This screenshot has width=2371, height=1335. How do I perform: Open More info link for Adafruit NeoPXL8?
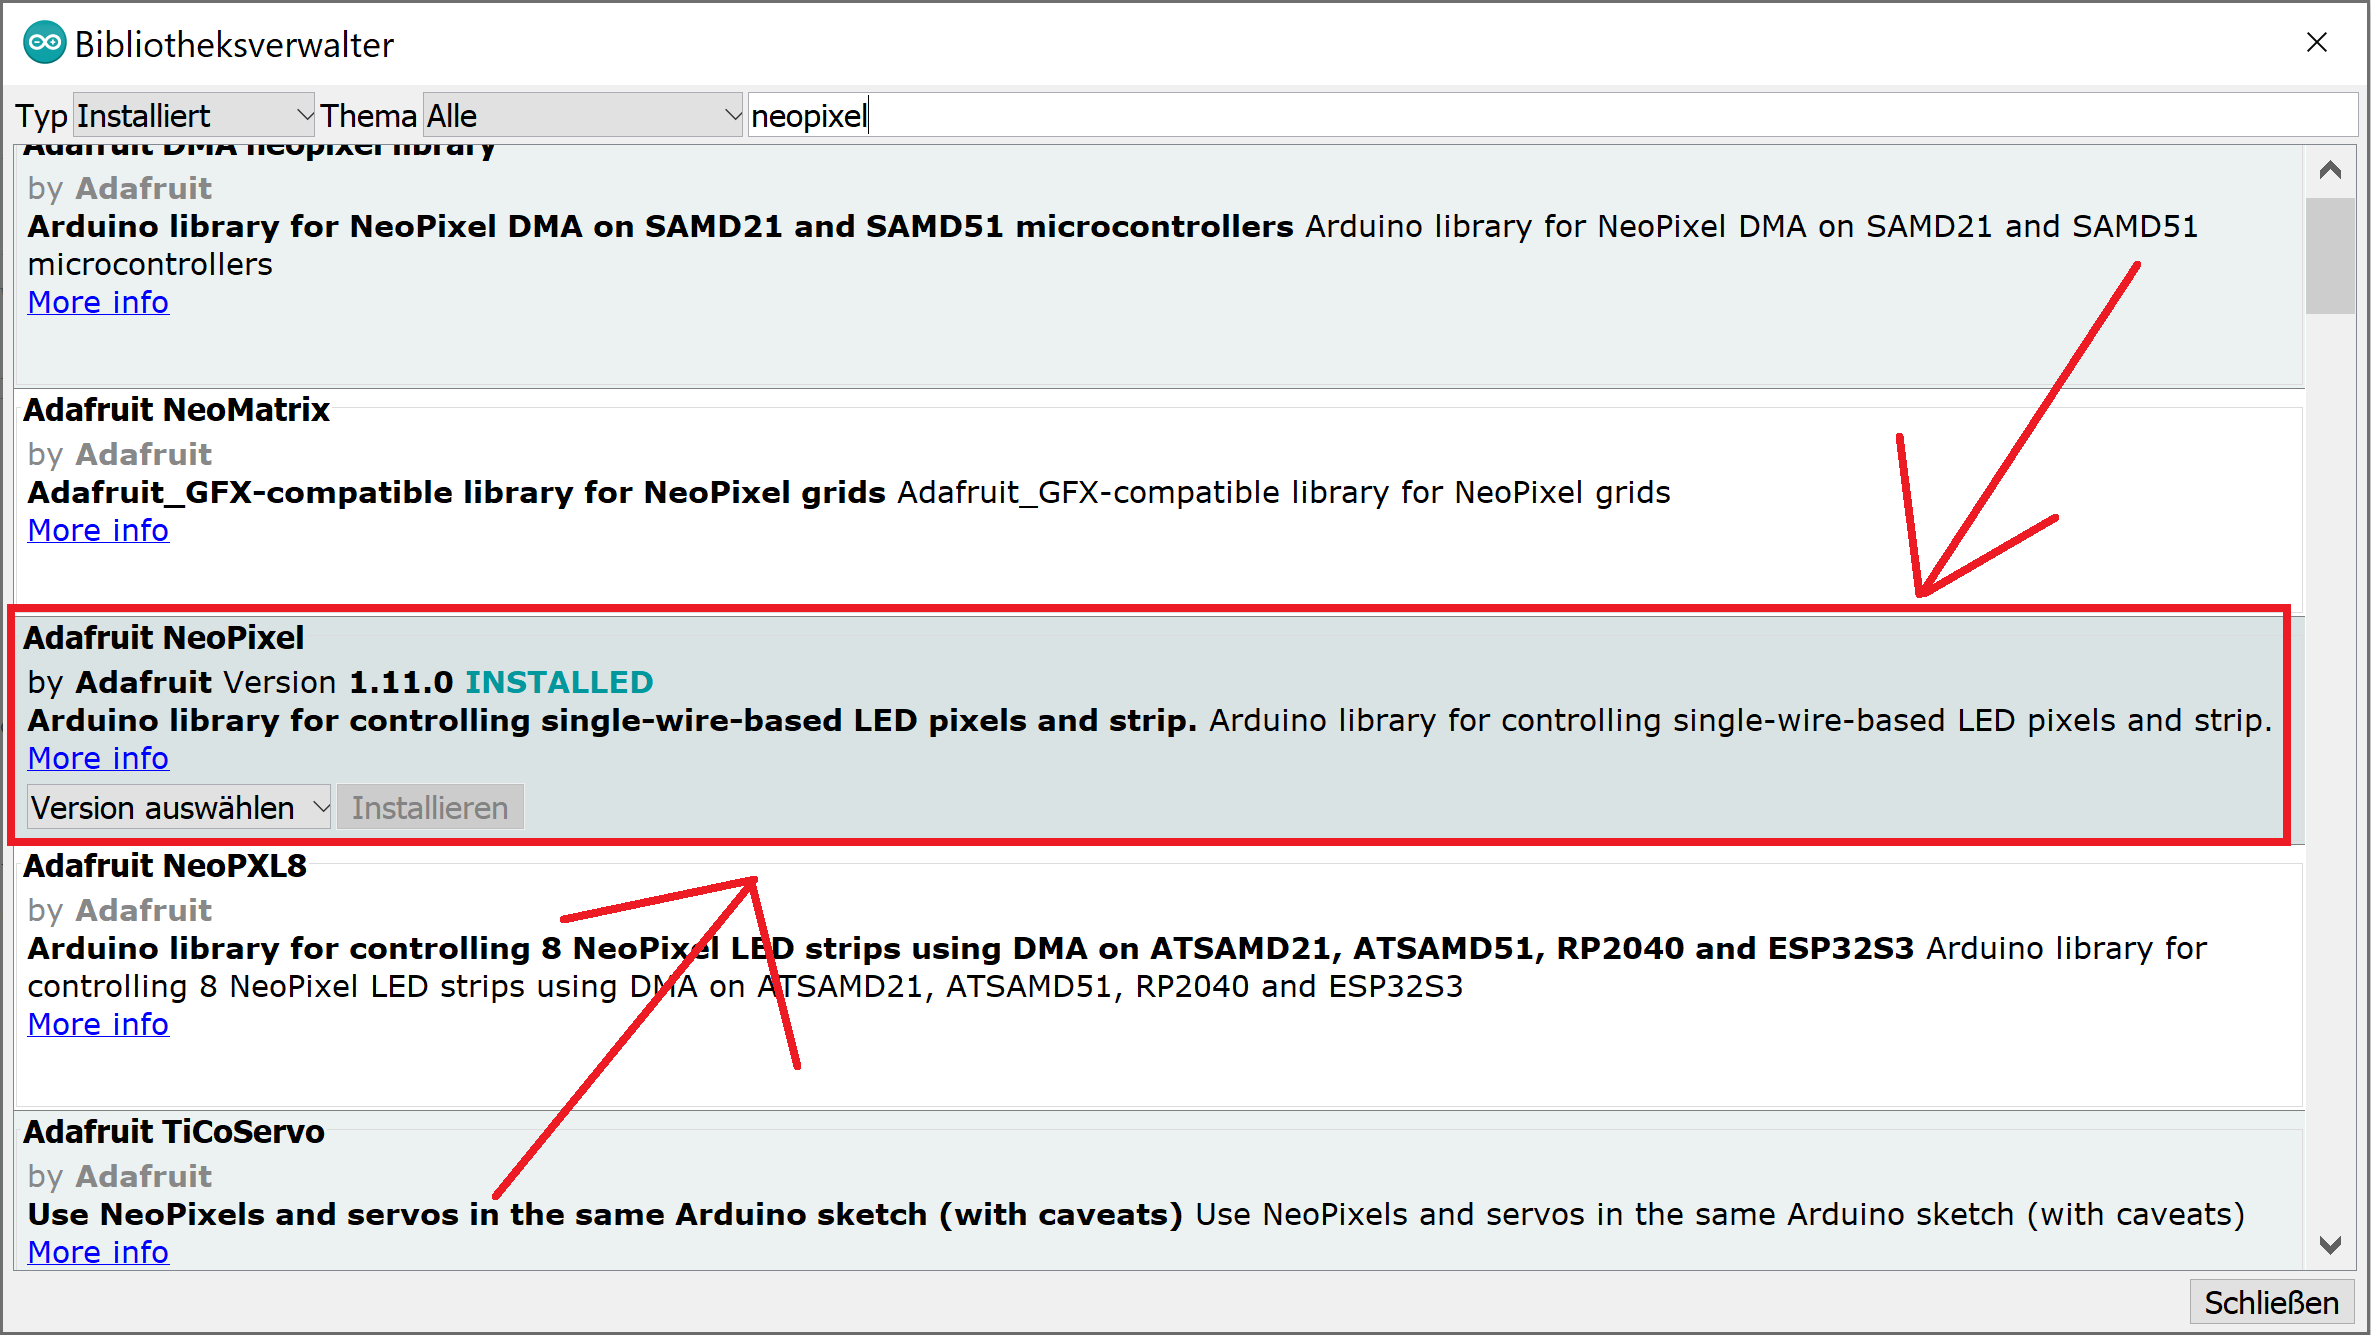pos(98,1024)
